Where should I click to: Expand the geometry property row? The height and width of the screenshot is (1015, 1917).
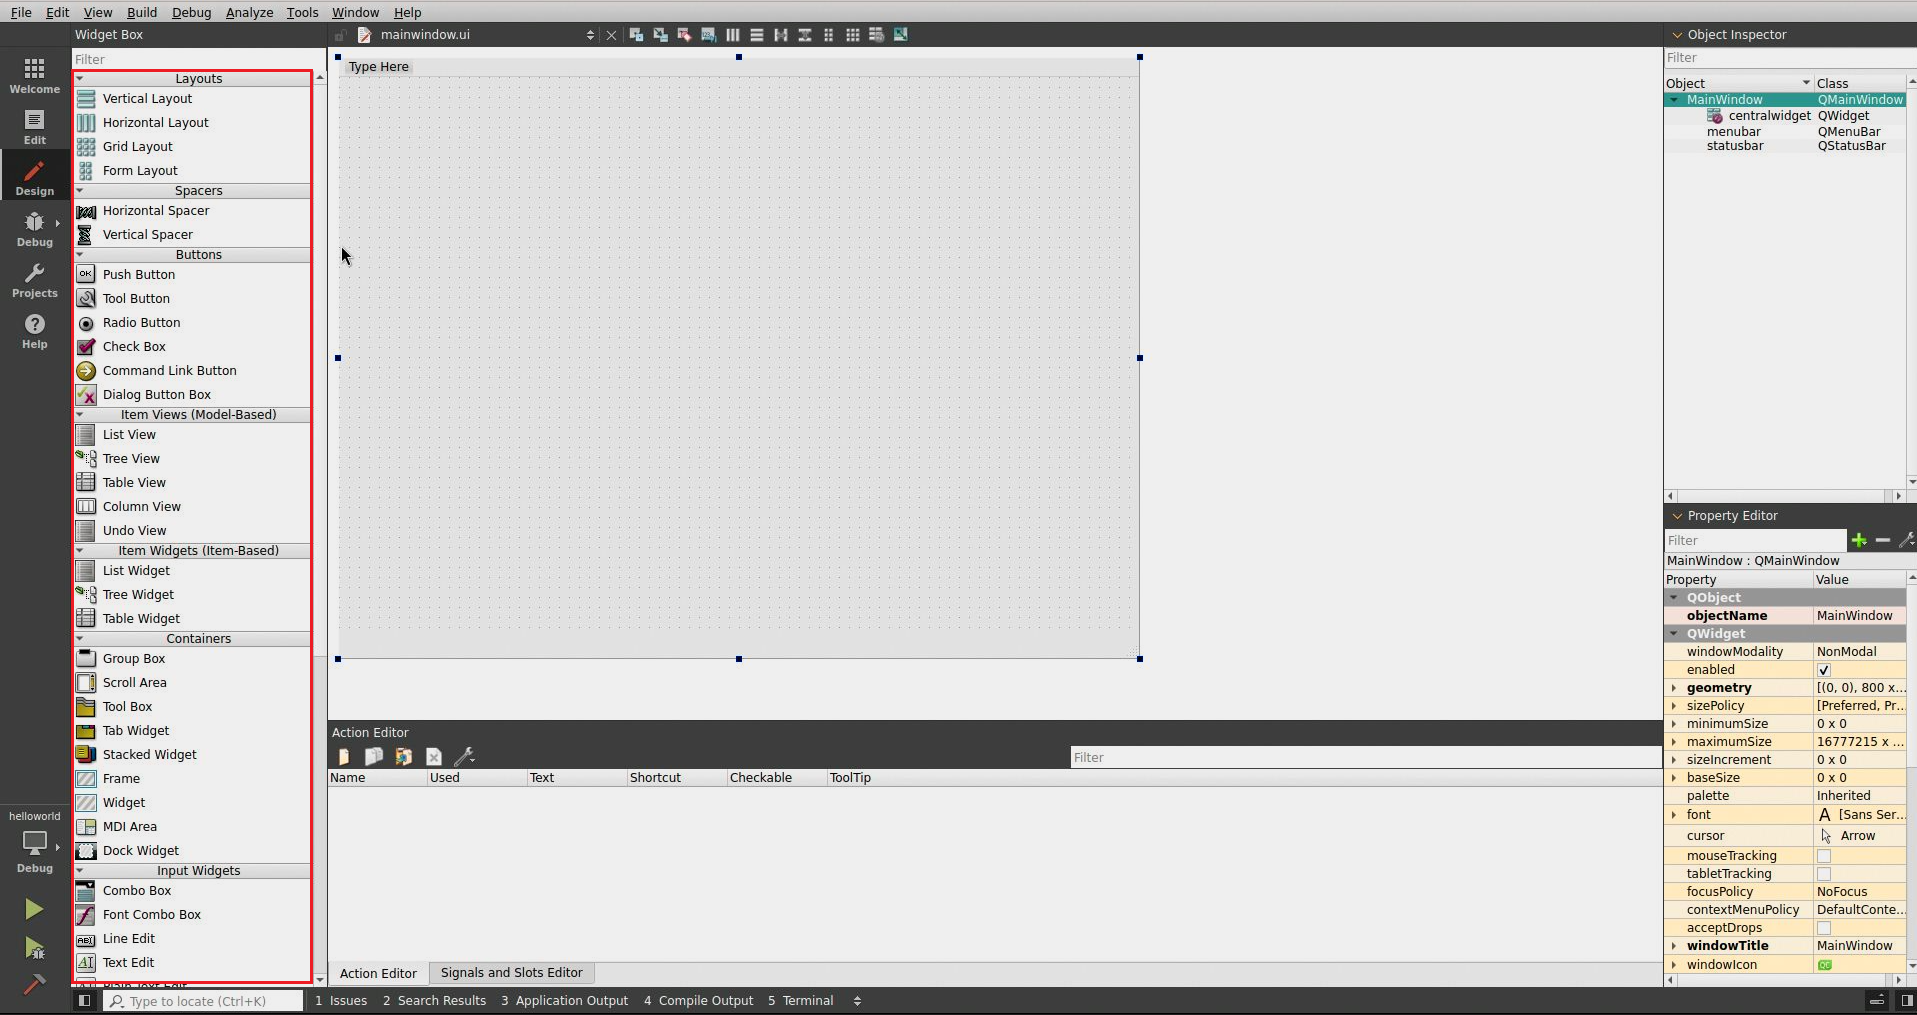click(1673, 688)
